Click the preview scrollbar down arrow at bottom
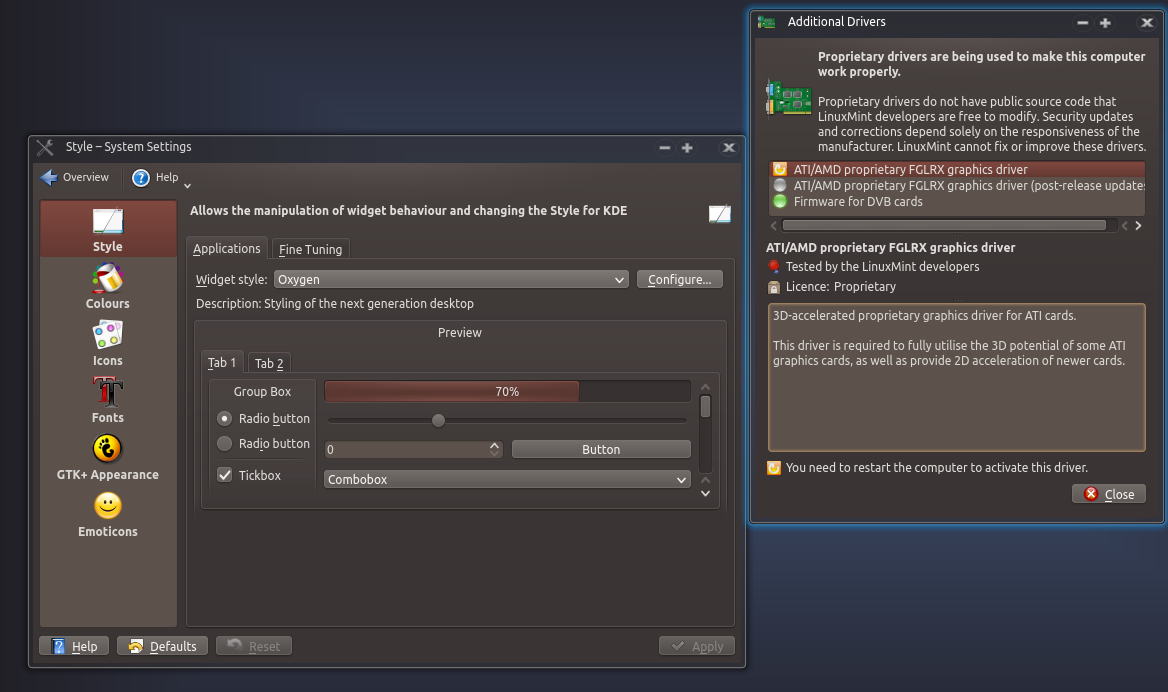This screenshot has width=1168, height=692. tap(705, 494)
